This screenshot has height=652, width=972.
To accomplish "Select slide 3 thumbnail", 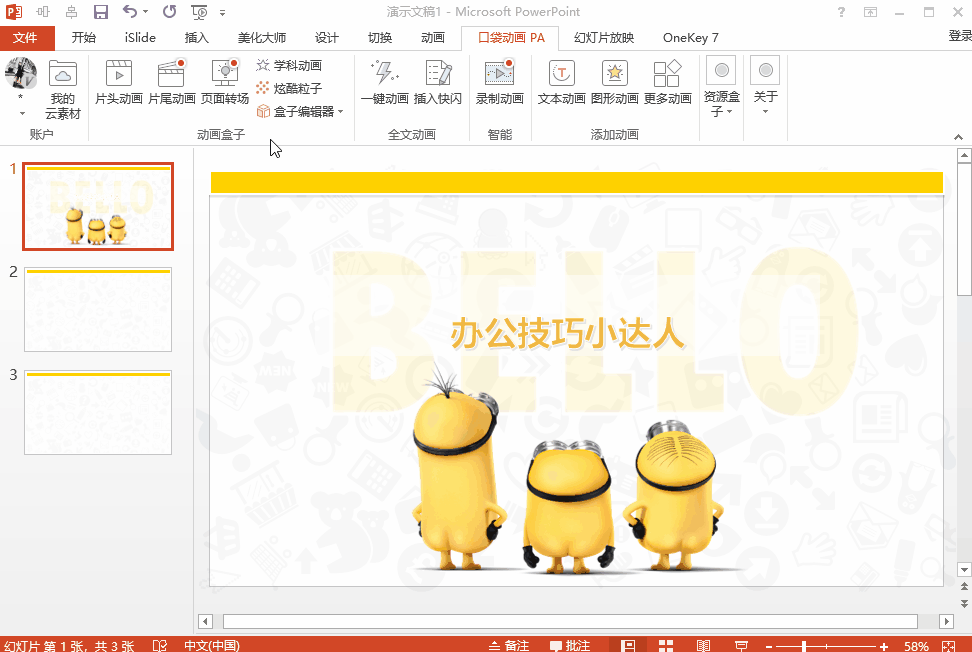I will tap(97, 413).
